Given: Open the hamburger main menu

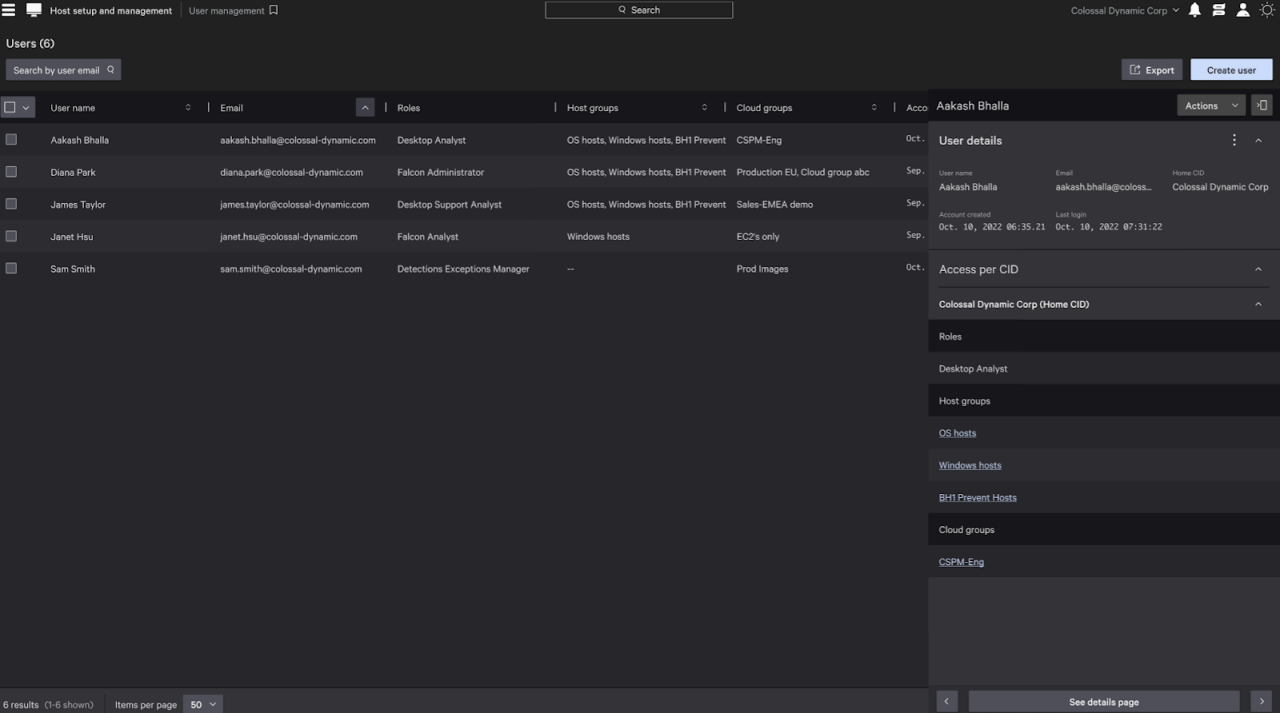Looking at the screenshot, I should (9, 10).
